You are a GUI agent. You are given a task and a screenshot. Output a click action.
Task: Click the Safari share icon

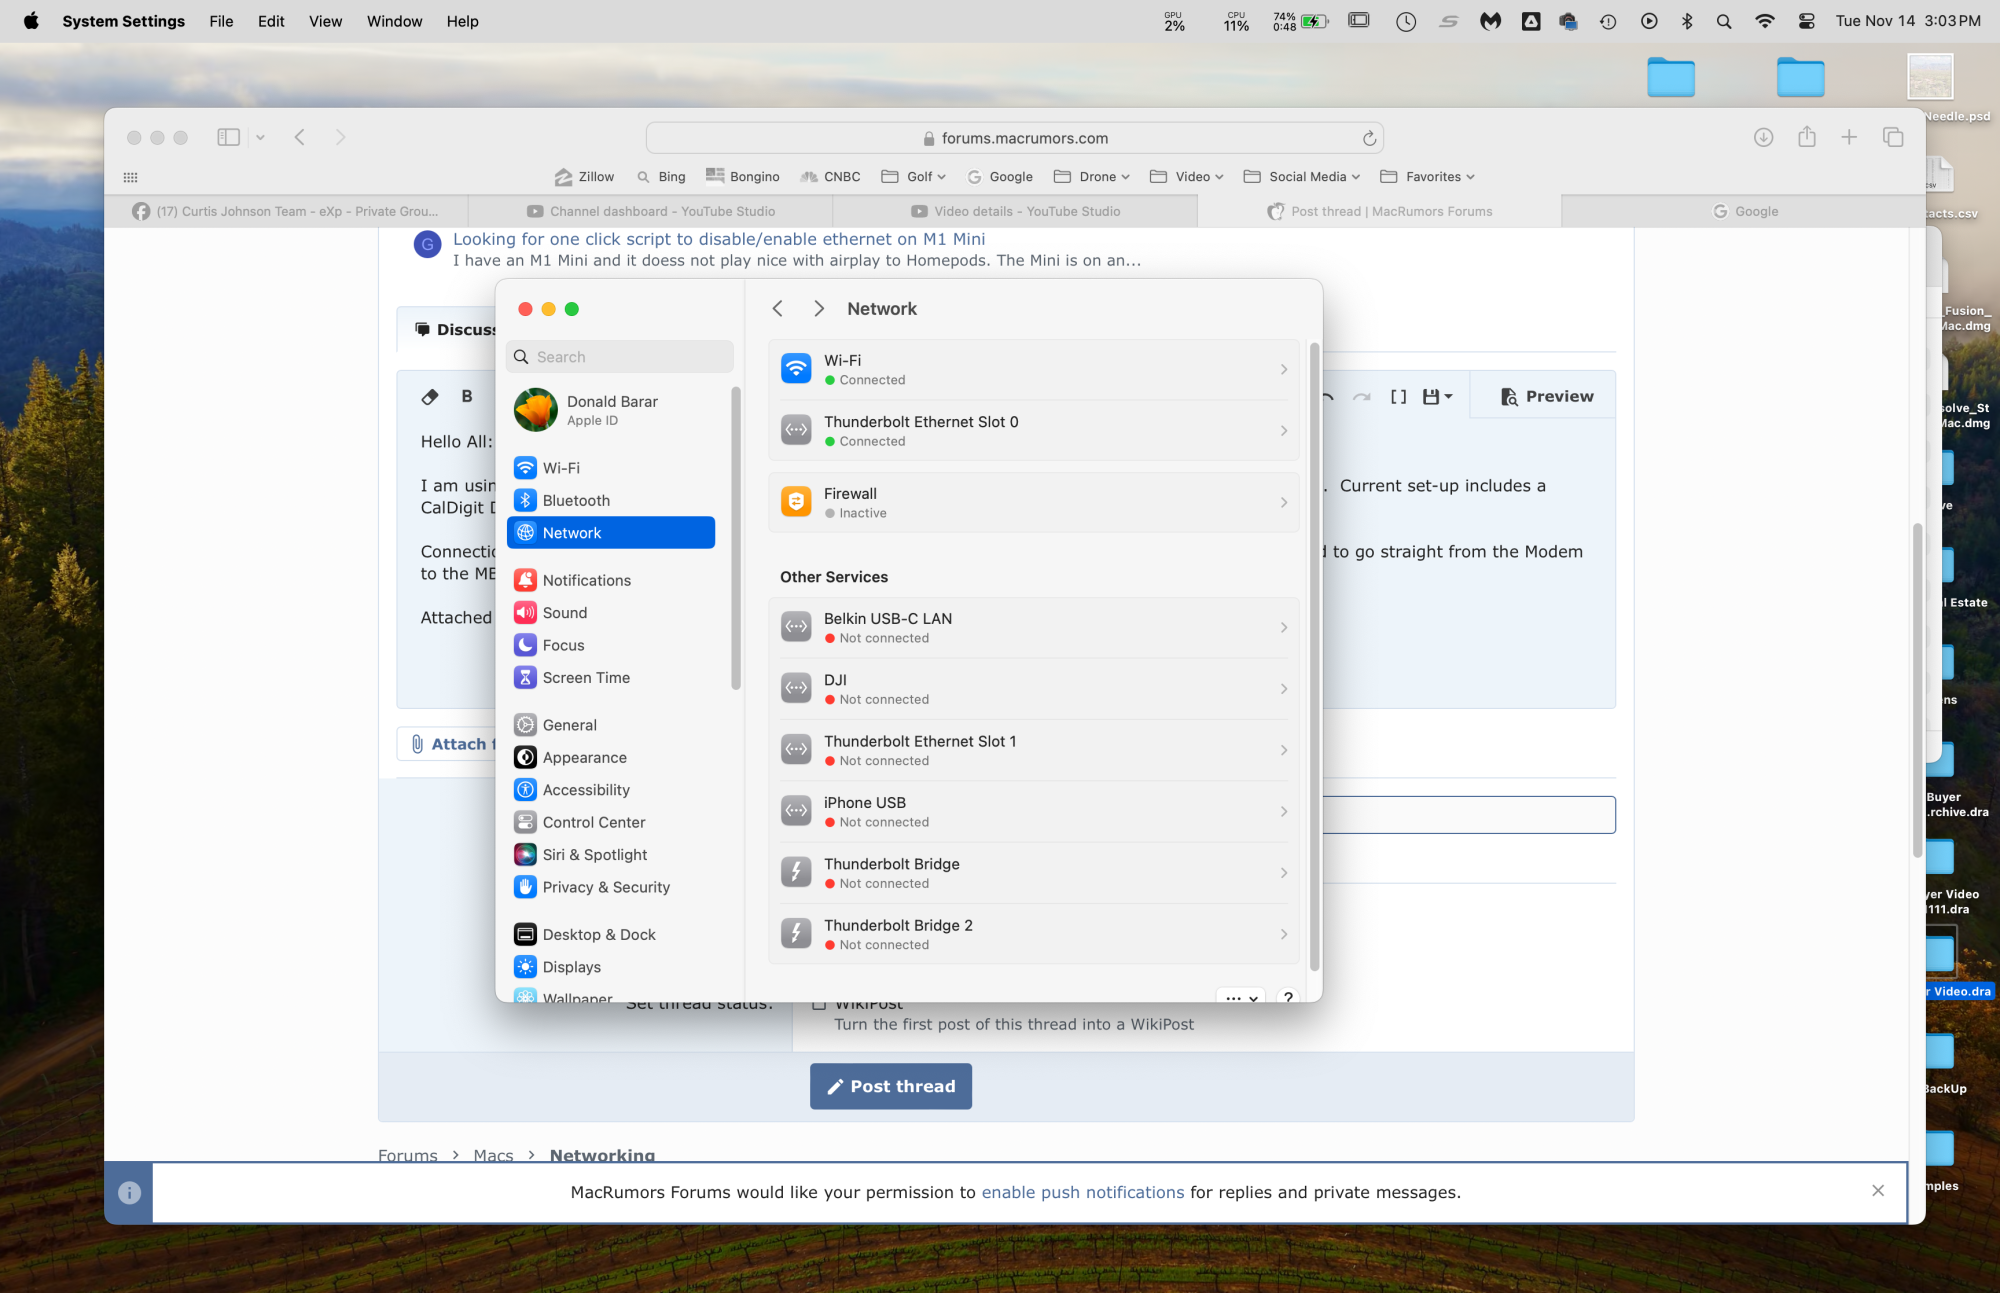(x=1806, y=137)
